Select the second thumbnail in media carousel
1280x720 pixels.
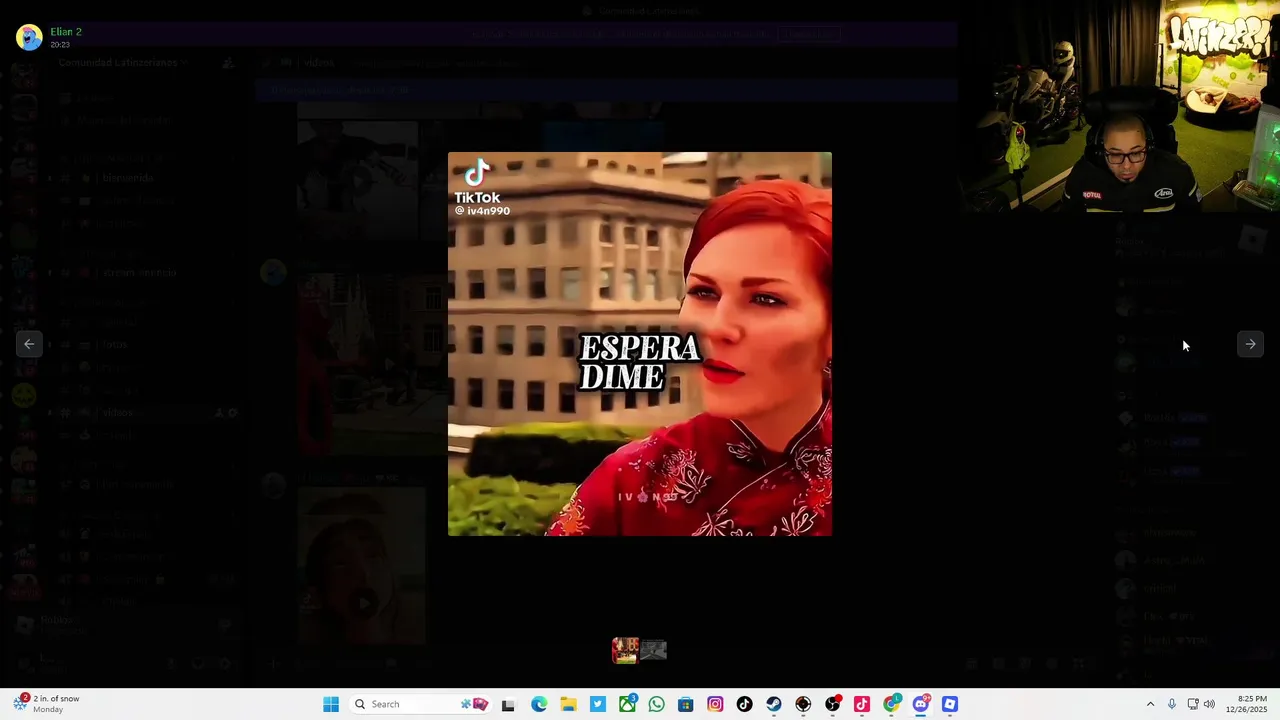coord(653,651)
